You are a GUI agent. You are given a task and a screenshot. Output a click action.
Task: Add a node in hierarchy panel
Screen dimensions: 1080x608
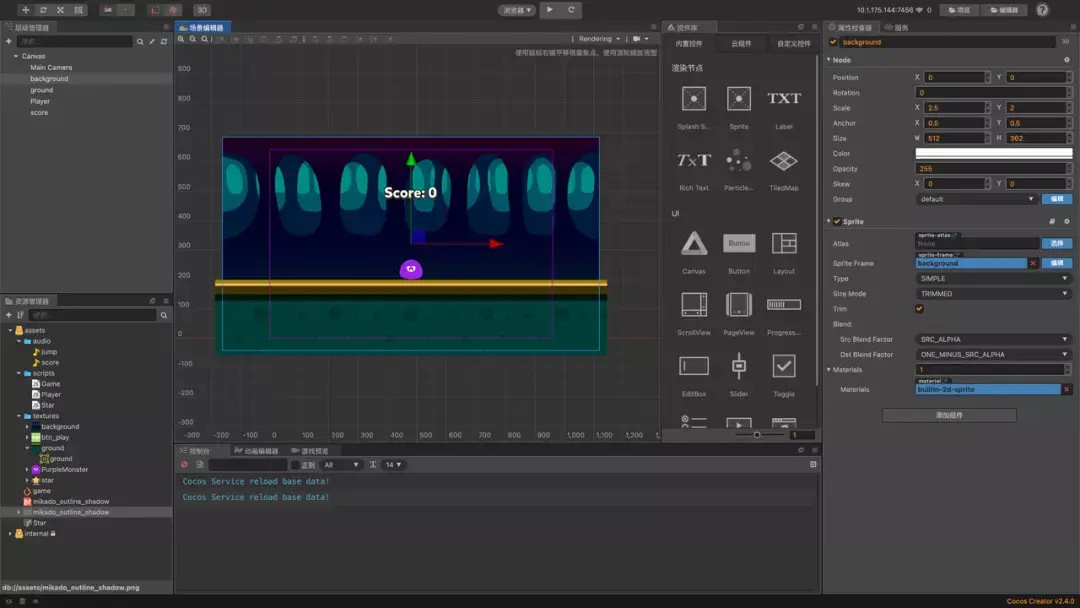[8, 41]
